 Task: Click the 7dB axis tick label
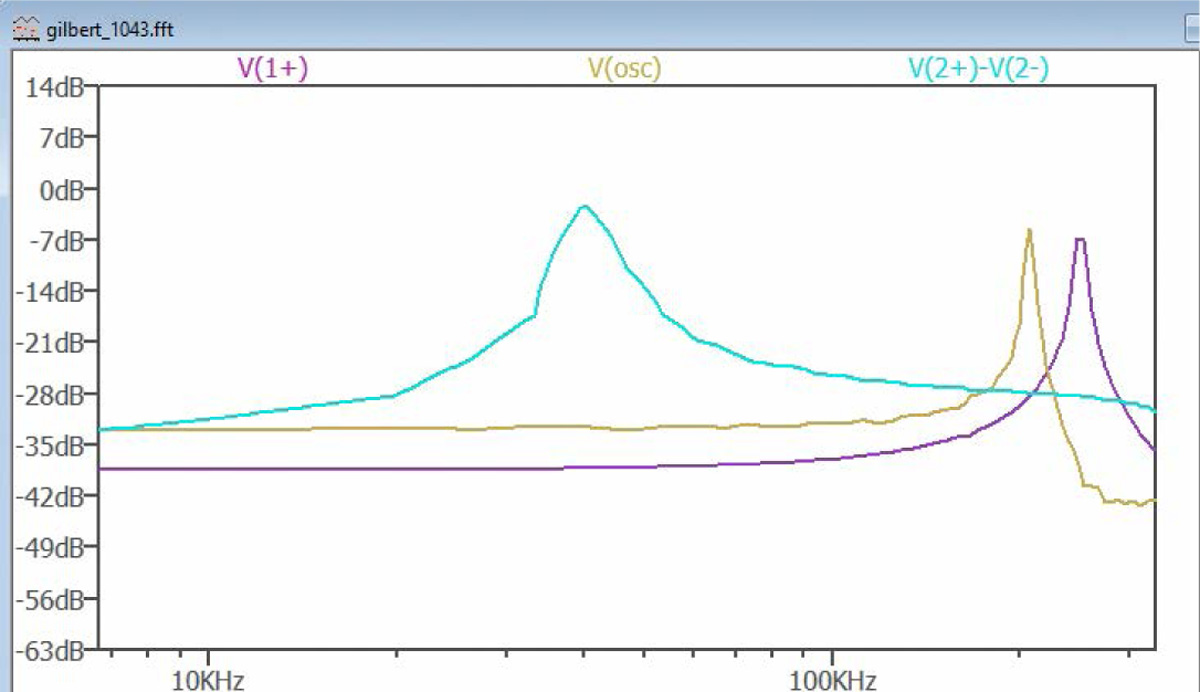coord(56,136)
